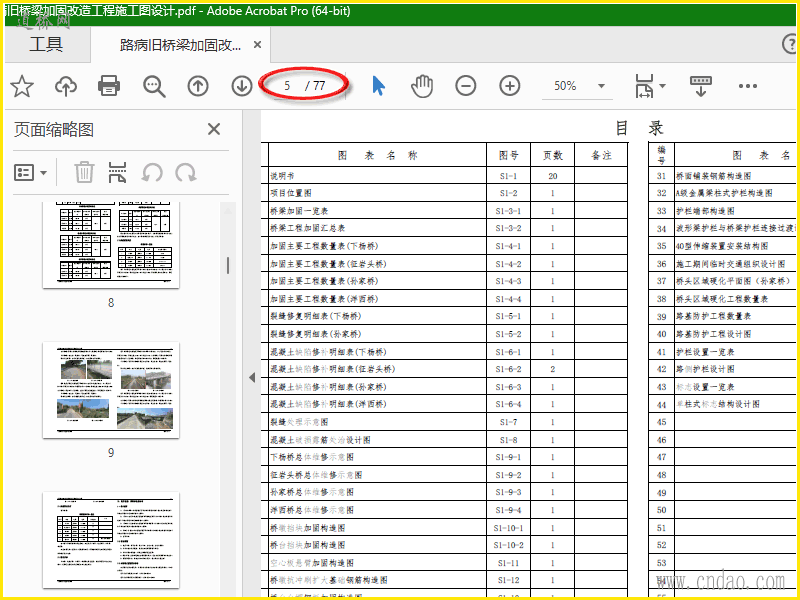This screenshot has height=600, width=800.
Task: Collapse the left navigation pane arrow
Action: (x=252, y=378)
